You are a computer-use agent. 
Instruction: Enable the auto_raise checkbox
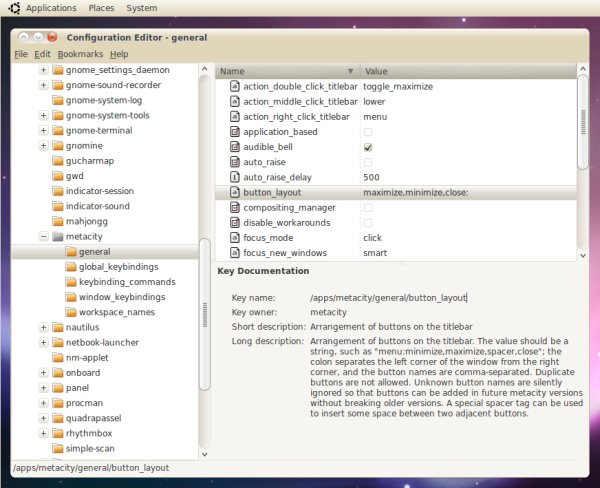(x=368, y=162)
